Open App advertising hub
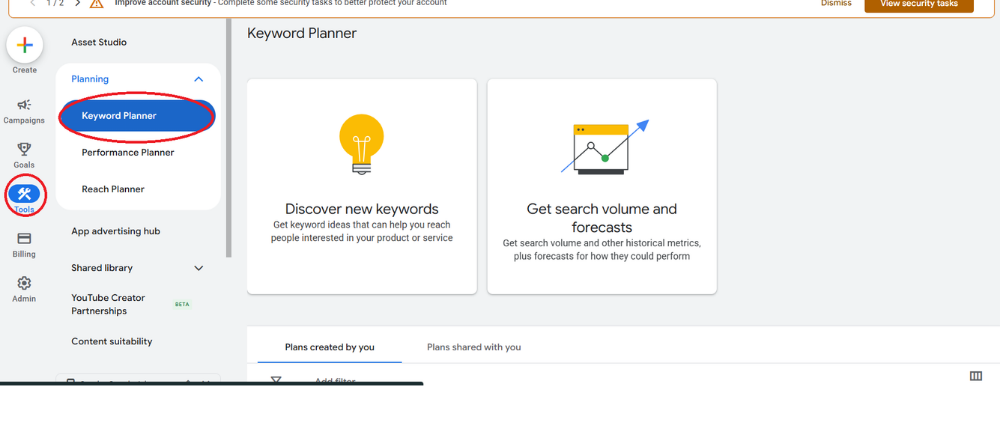 pyautogui.click(x=115, y=231)
